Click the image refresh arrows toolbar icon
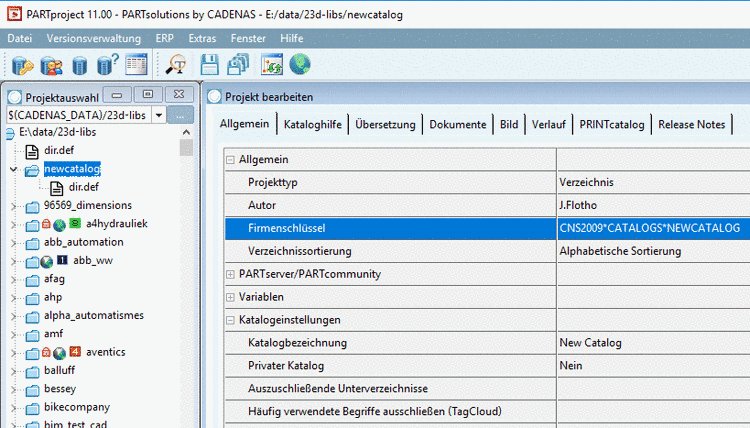The image size is (750, 428). (x=272, y=65)
